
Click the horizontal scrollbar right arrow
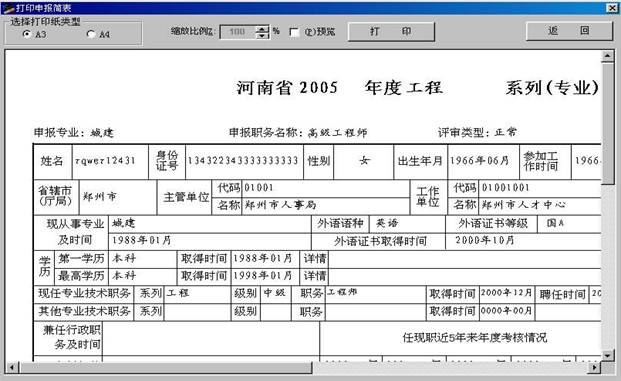594,368
